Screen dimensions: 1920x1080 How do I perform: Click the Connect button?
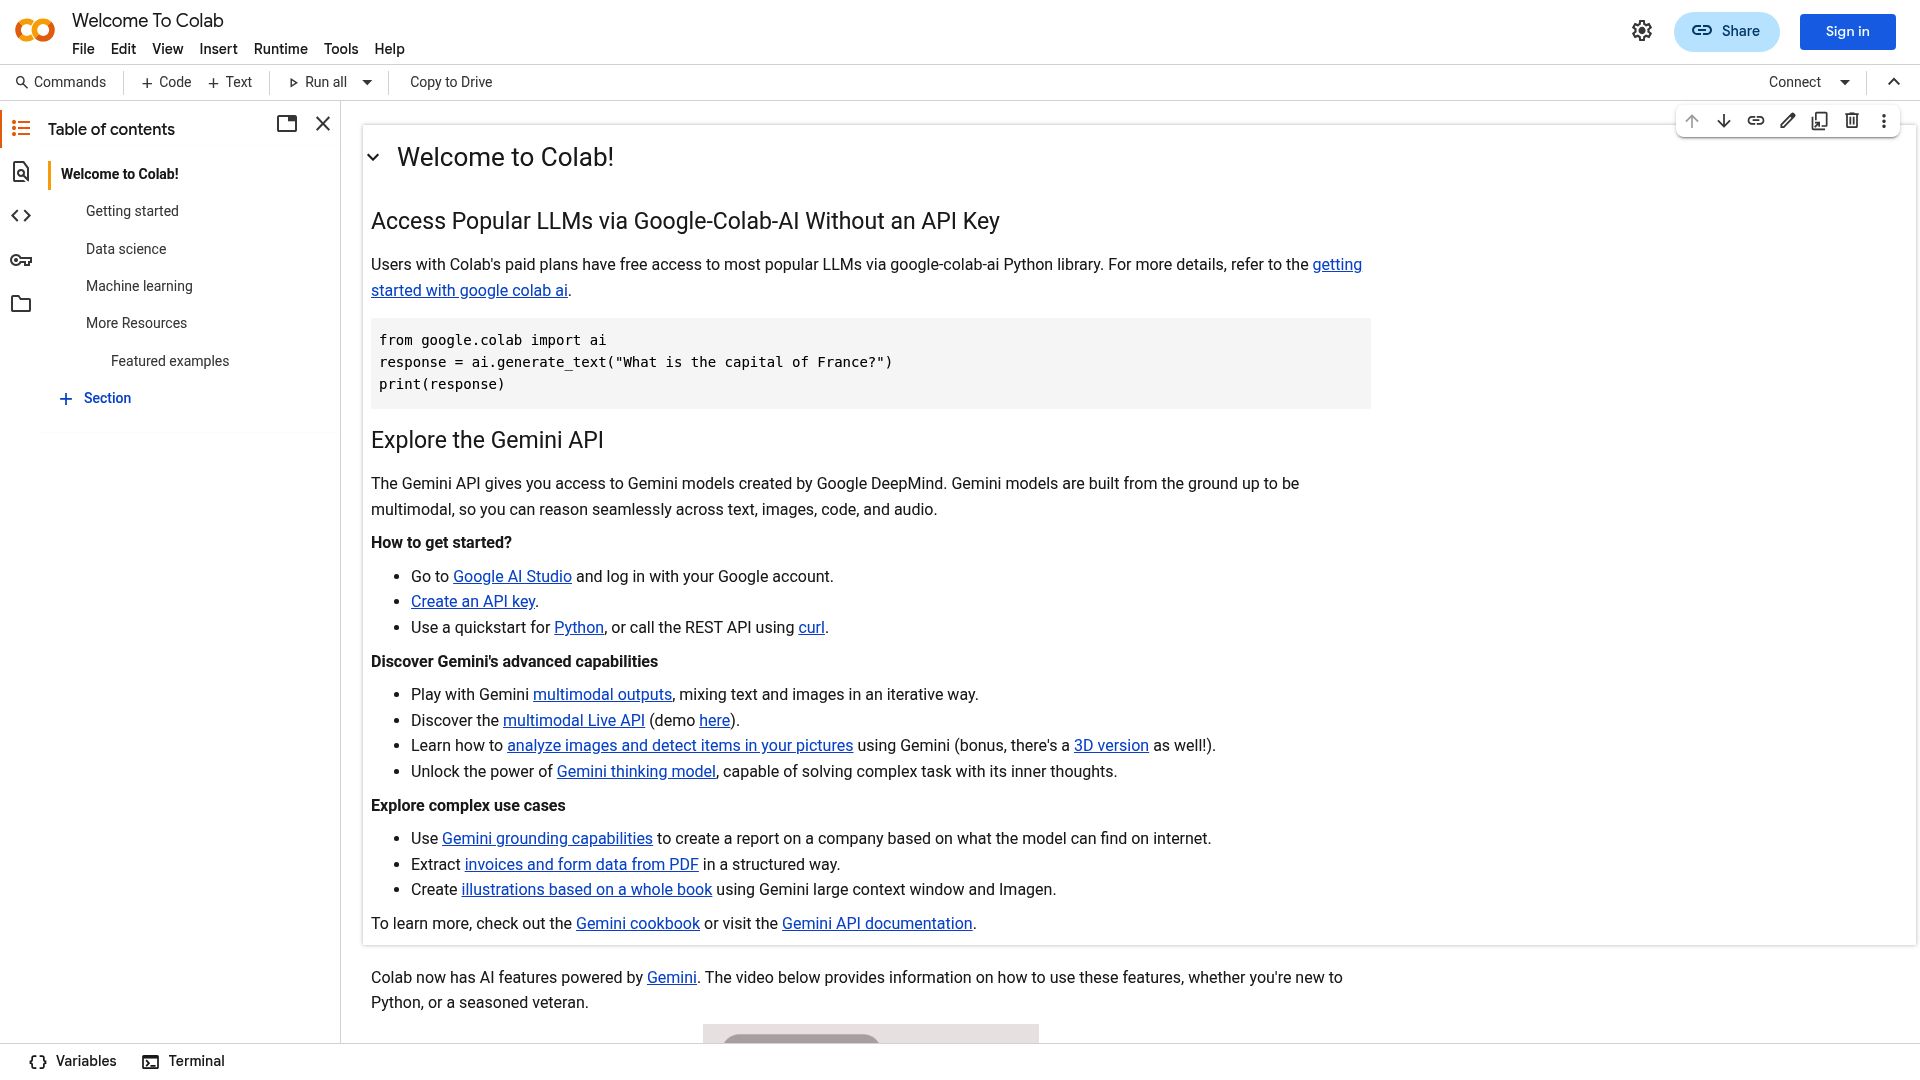1794,82
